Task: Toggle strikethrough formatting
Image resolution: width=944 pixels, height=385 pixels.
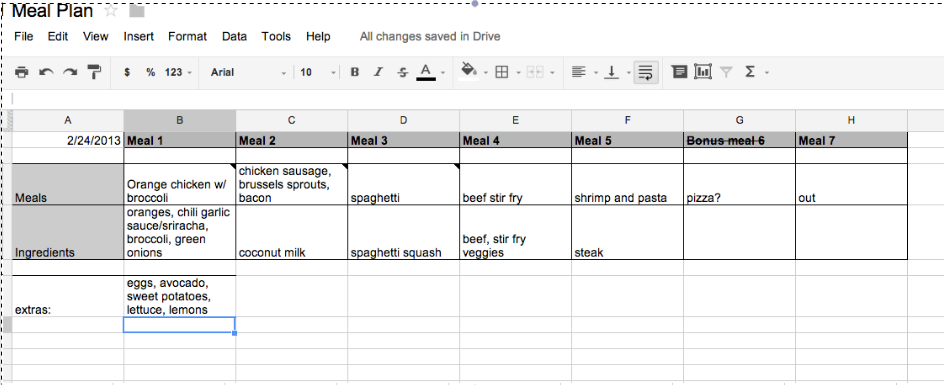Action: click(403, 72)
